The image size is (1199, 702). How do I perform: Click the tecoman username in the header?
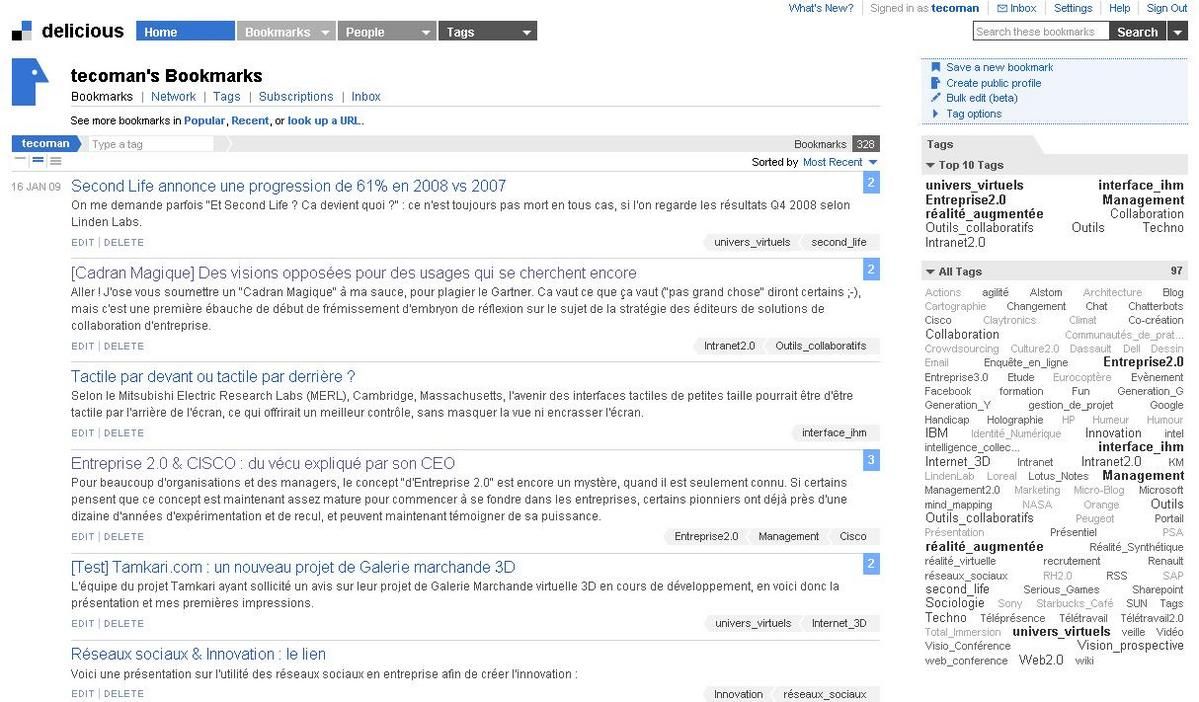click(955, 8)
